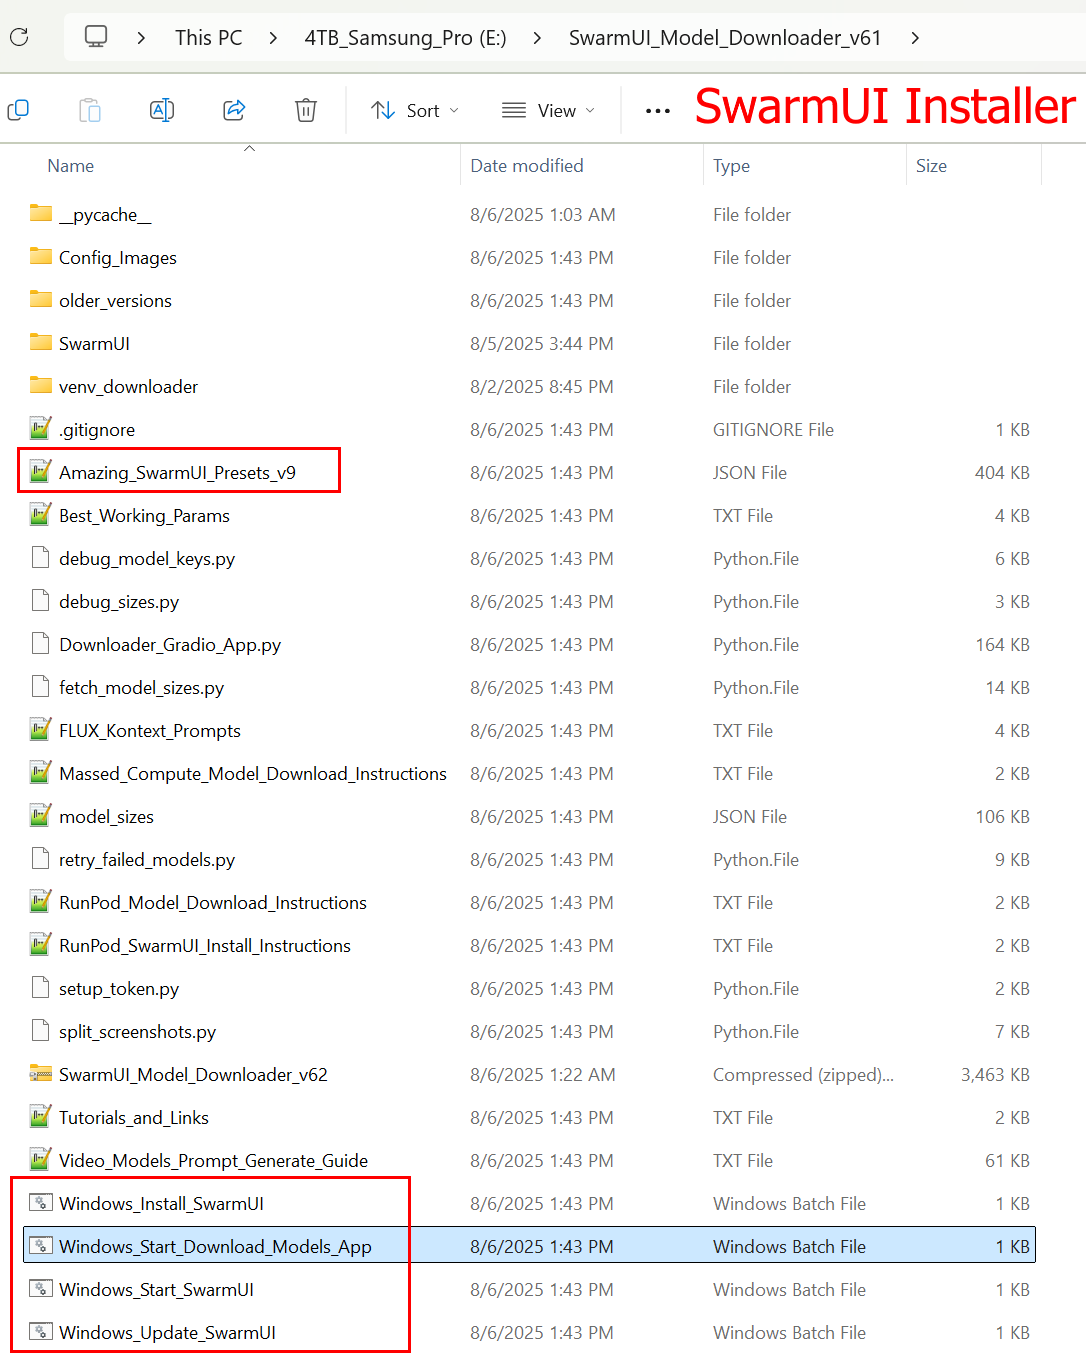Click the .gitignore file icon
Screen dimensions: 1086x1360
[x=41, y=429]
